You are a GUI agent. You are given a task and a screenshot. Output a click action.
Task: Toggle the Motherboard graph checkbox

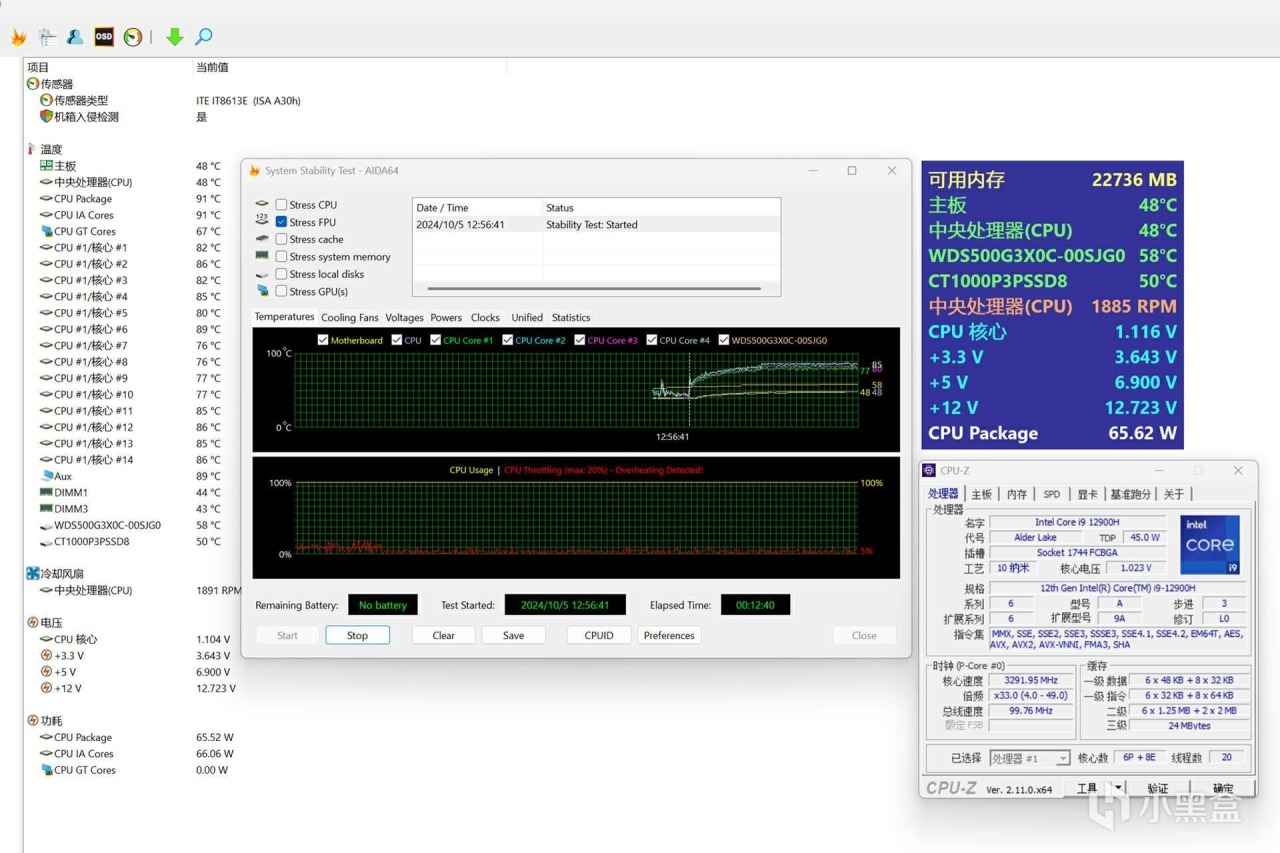[x=323, y=340]
